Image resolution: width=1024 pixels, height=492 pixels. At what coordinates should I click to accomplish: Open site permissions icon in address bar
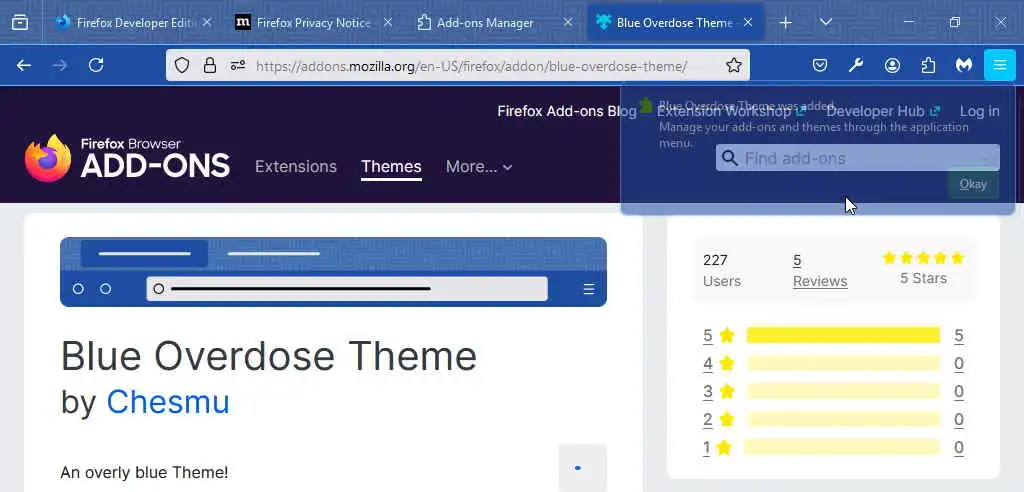[238, 65]
